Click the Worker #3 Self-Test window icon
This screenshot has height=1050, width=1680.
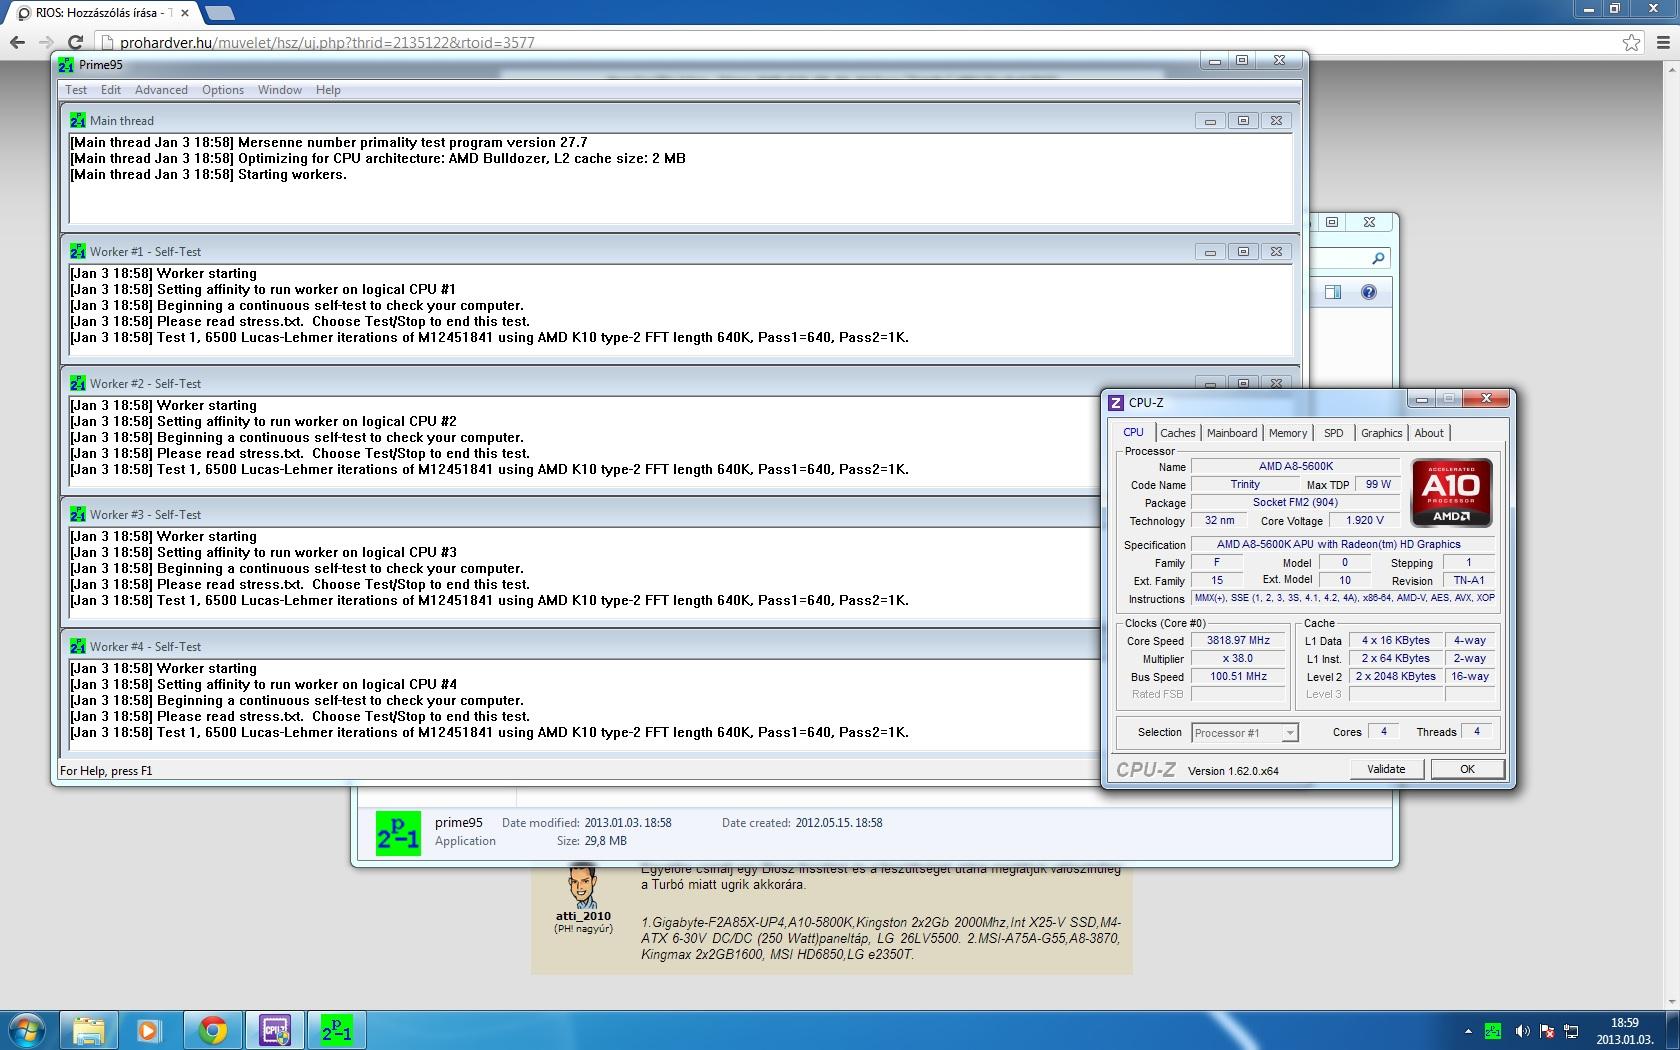click(x=78, y=514)
